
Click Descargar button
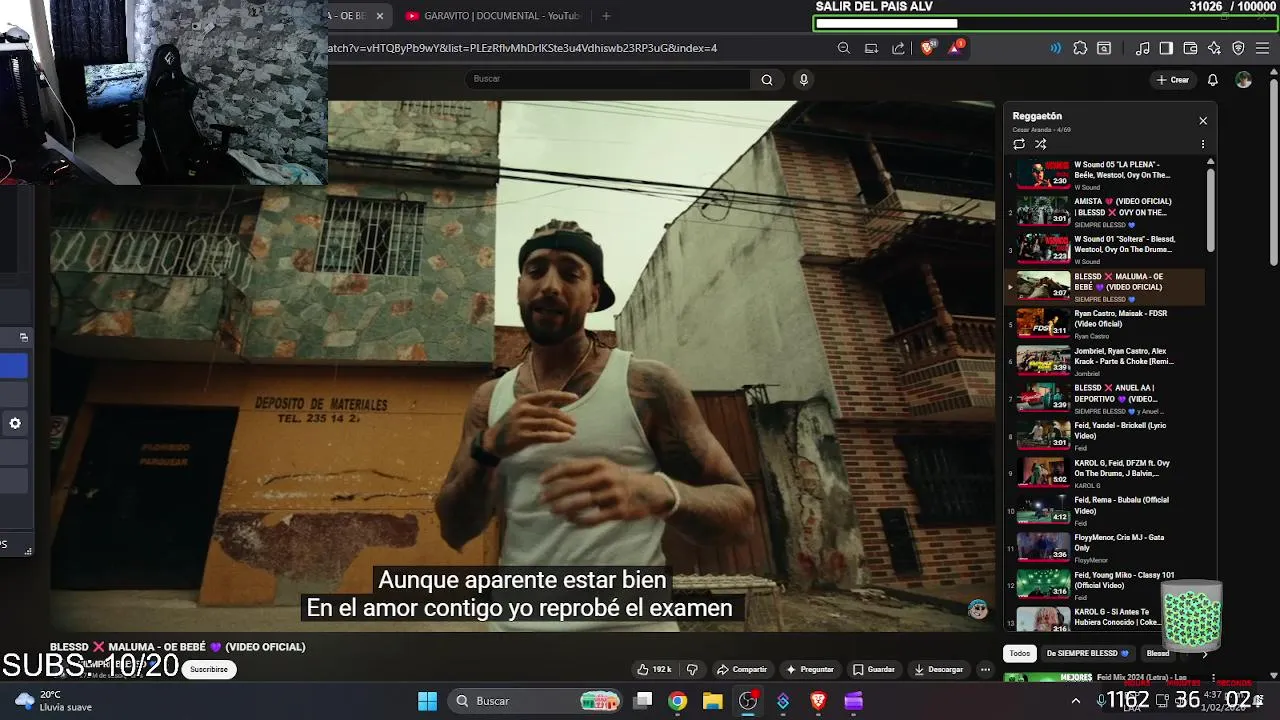point(939,669)
